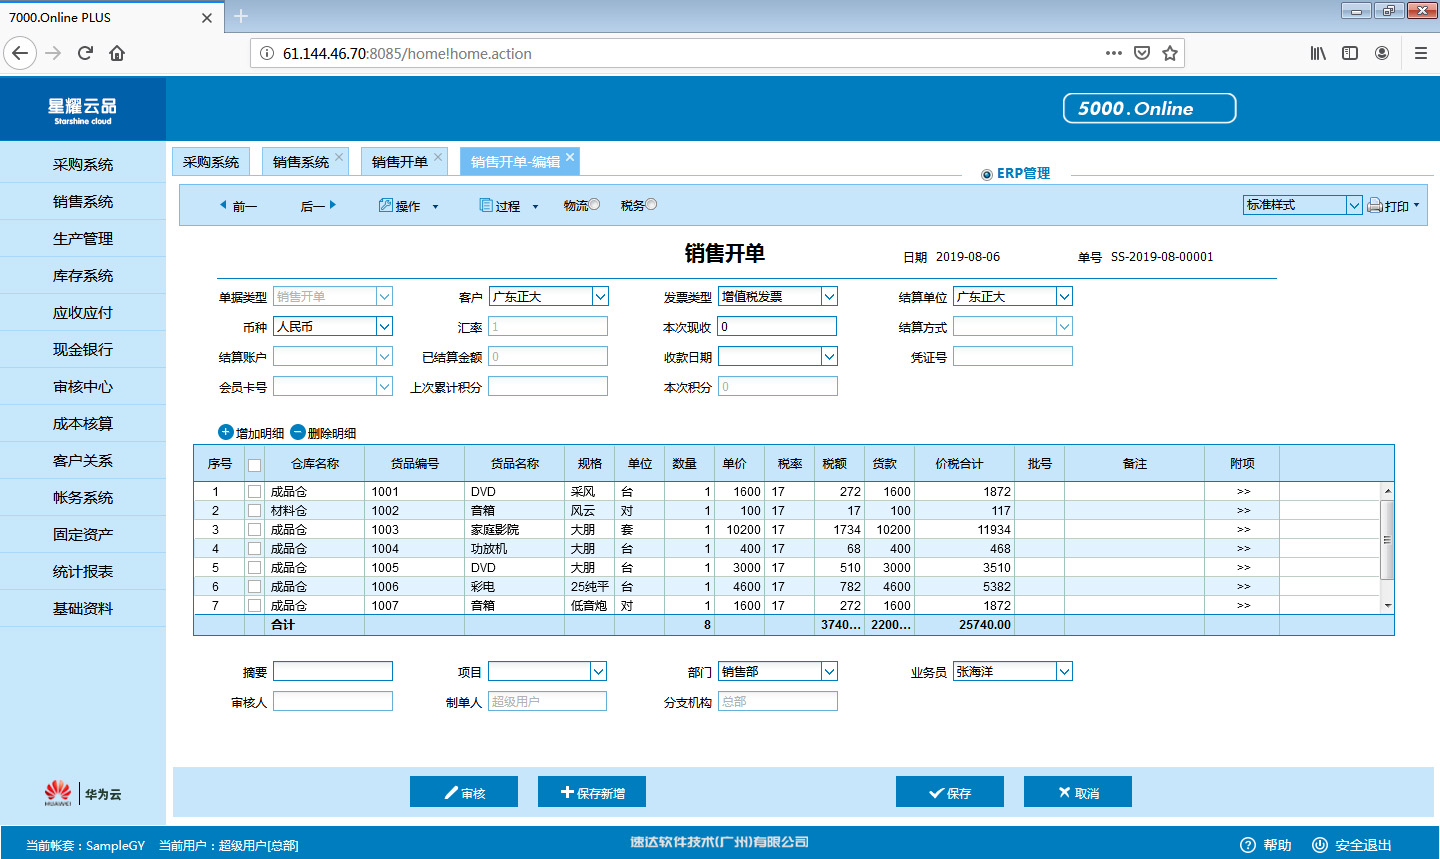Click table scrollbar down arrow
Screen dimensions: 1440x859
(1387, 606)
